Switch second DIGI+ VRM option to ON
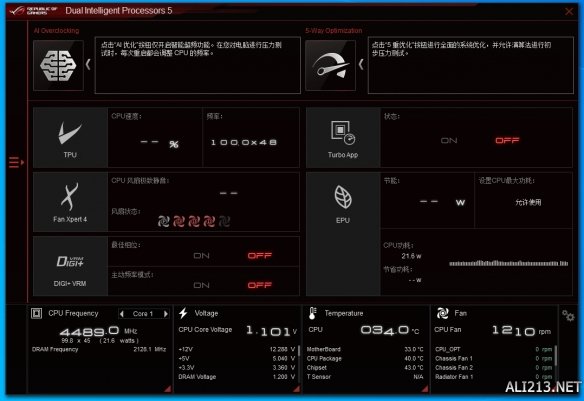This screenshot has width=584, height=401. coord(201,285)
